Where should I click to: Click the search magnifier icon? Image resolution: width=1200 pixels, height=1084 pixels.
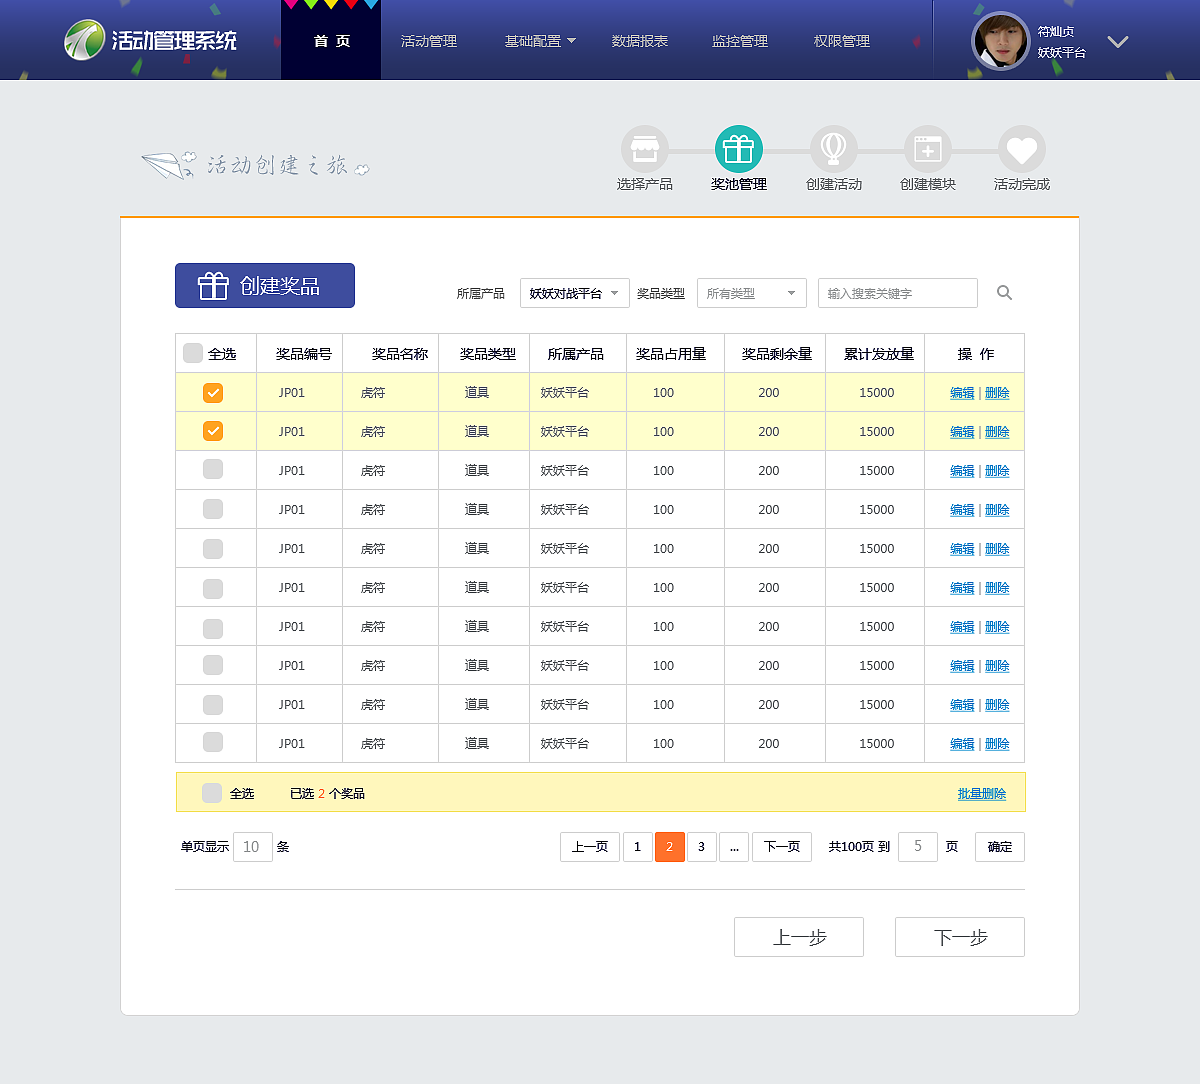1003,292
